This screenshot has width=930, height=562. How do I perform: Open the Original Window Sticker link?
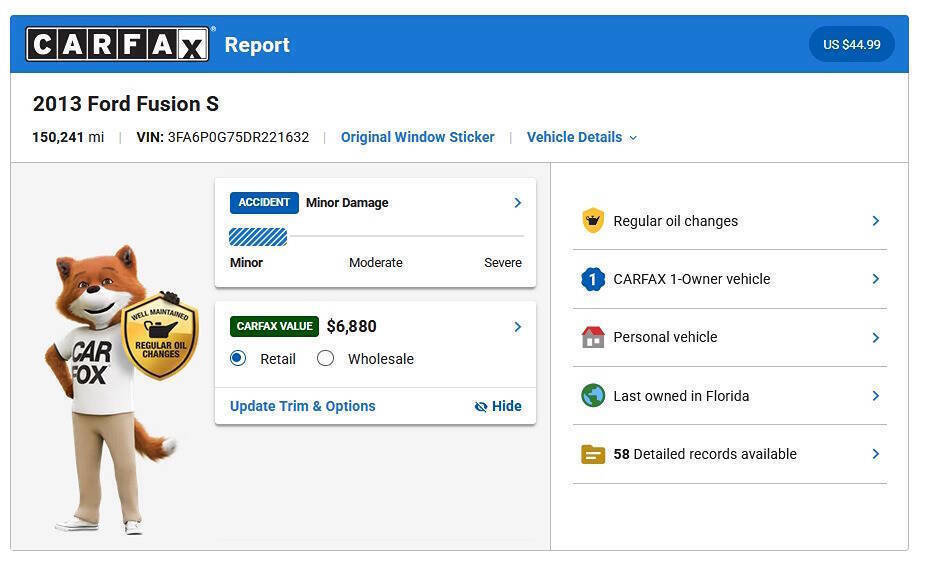tap(417, 137)
